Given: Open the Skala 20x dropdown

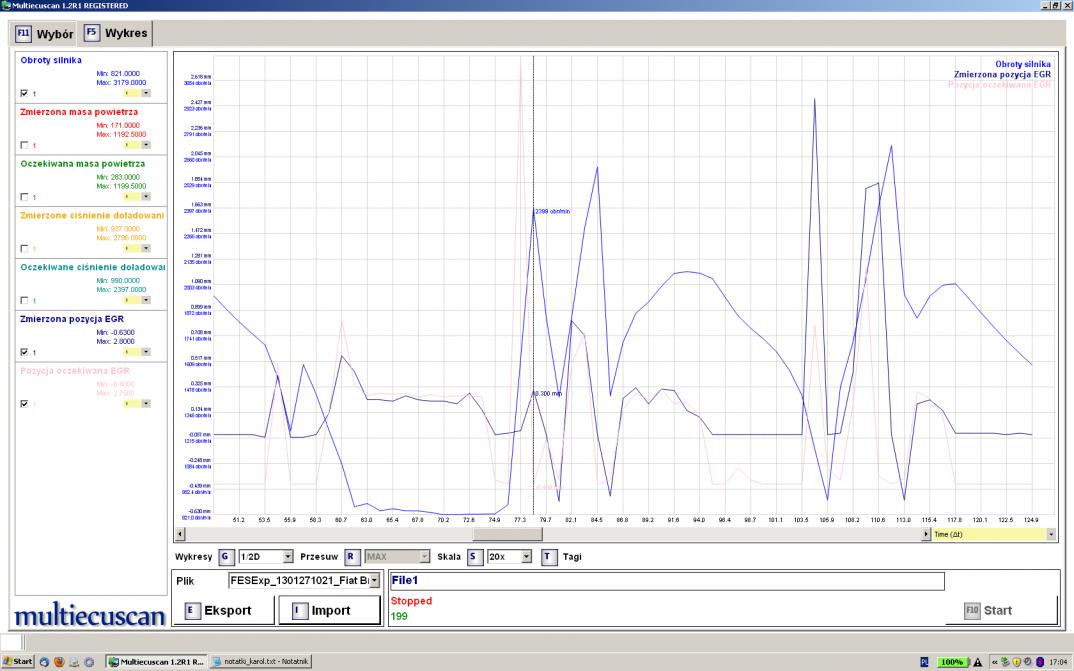Looking at the screenshot, I should (509, 557).
